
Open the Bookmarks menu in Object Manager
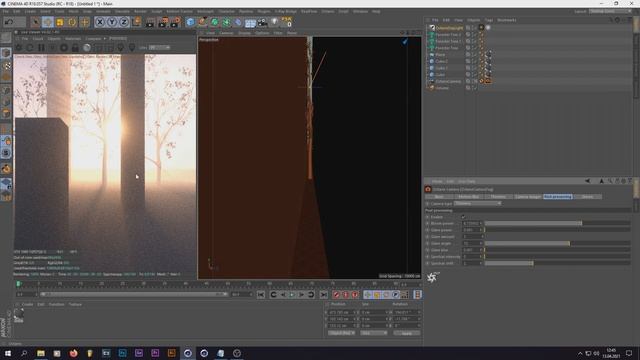tap(507, 20)
